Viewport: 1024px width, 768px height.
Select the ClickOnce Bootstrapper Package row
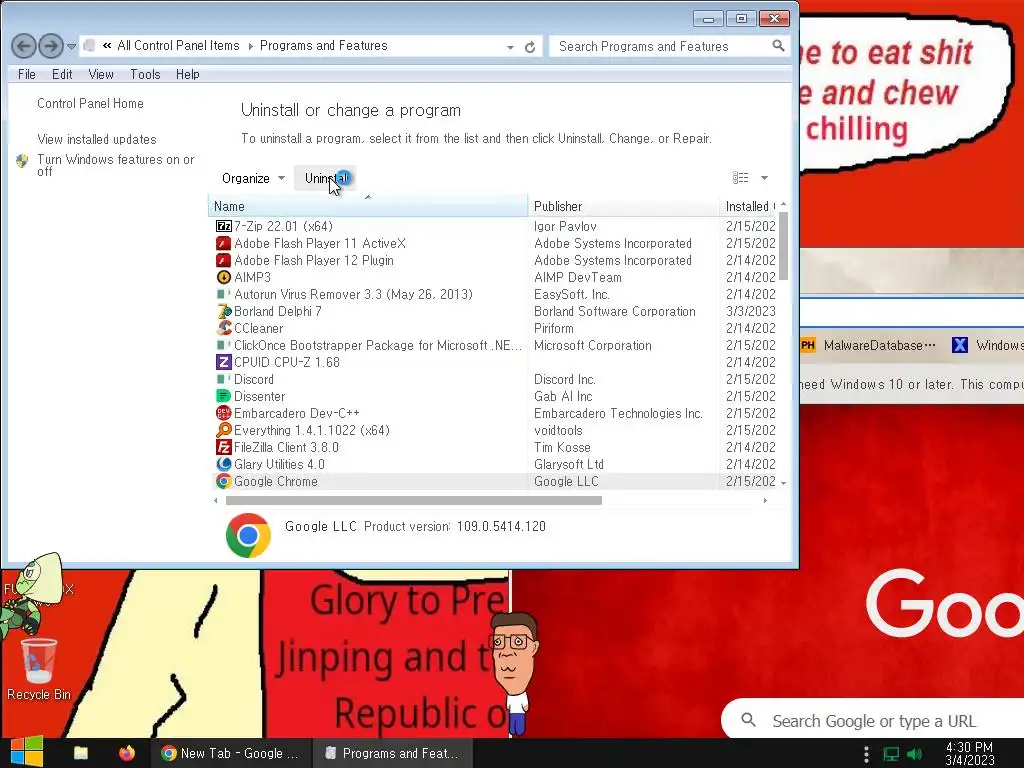click(496, 345)
